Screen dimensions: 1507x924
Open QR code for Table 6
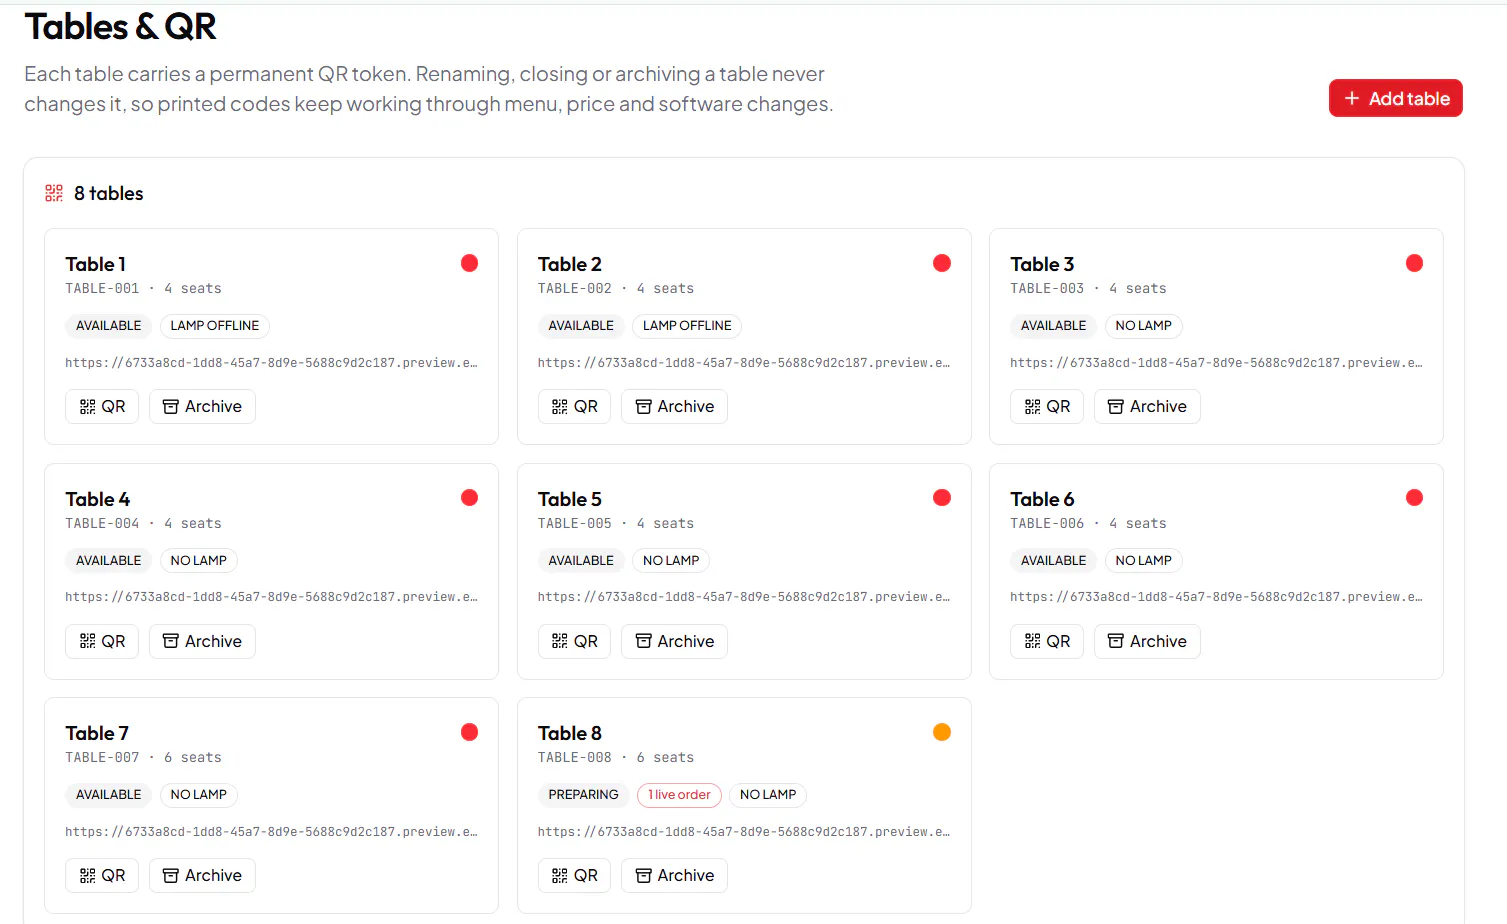pos(1047,641)
